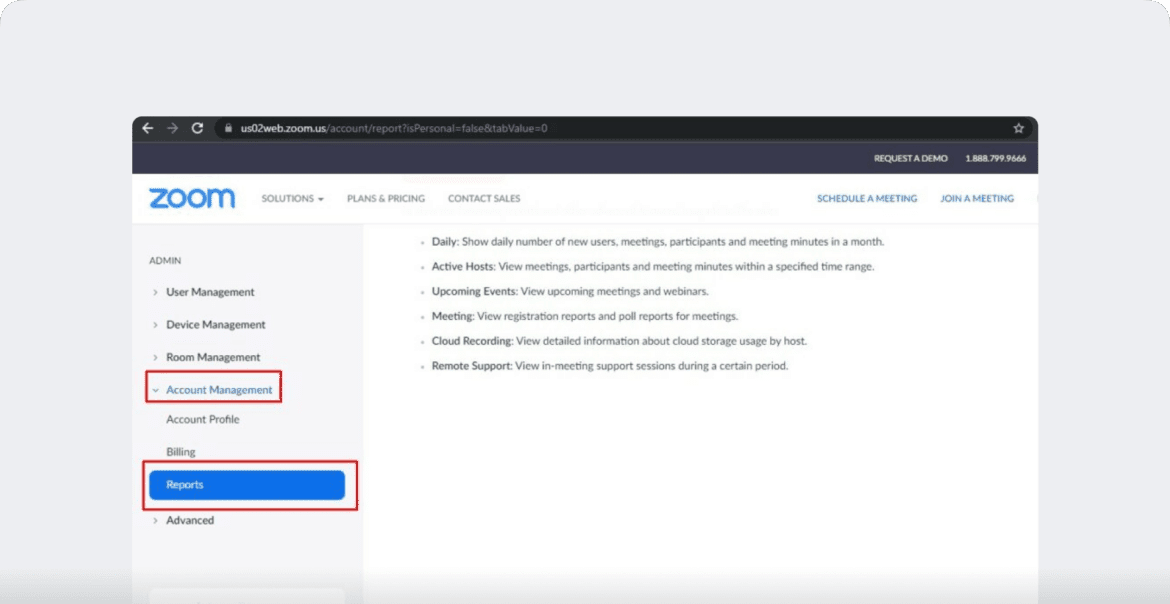Open Contact Sales

pyautogui.click(x=484, y=199)
